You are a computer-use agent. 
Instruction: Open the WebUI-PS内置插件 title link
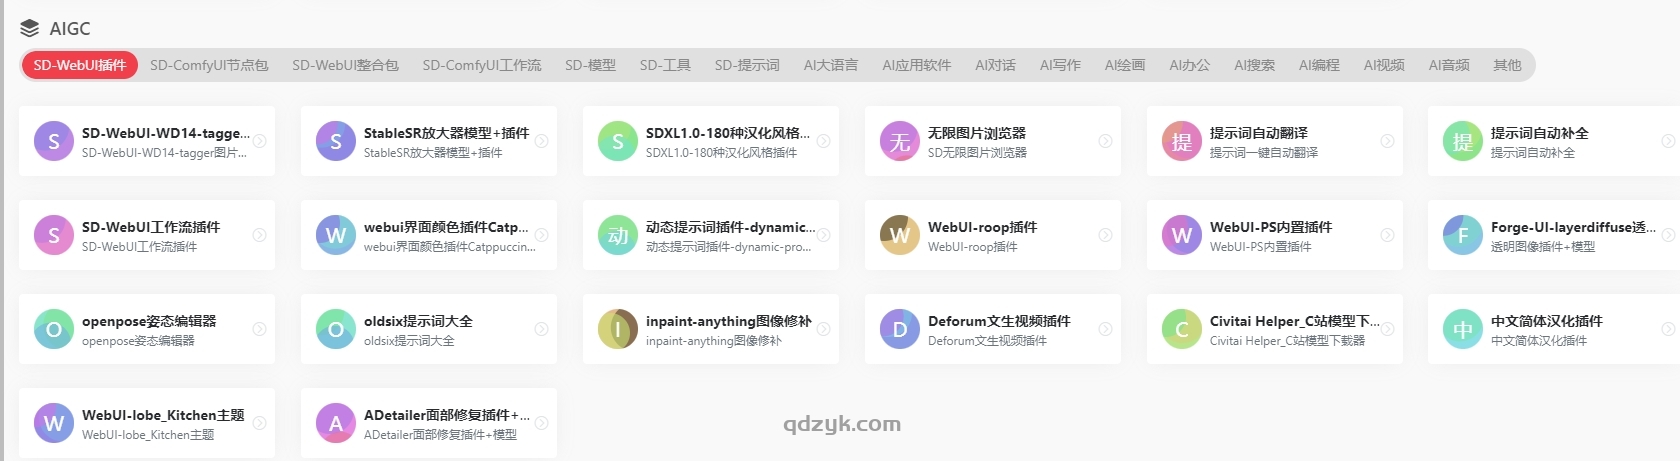(x=1270, y=227)
